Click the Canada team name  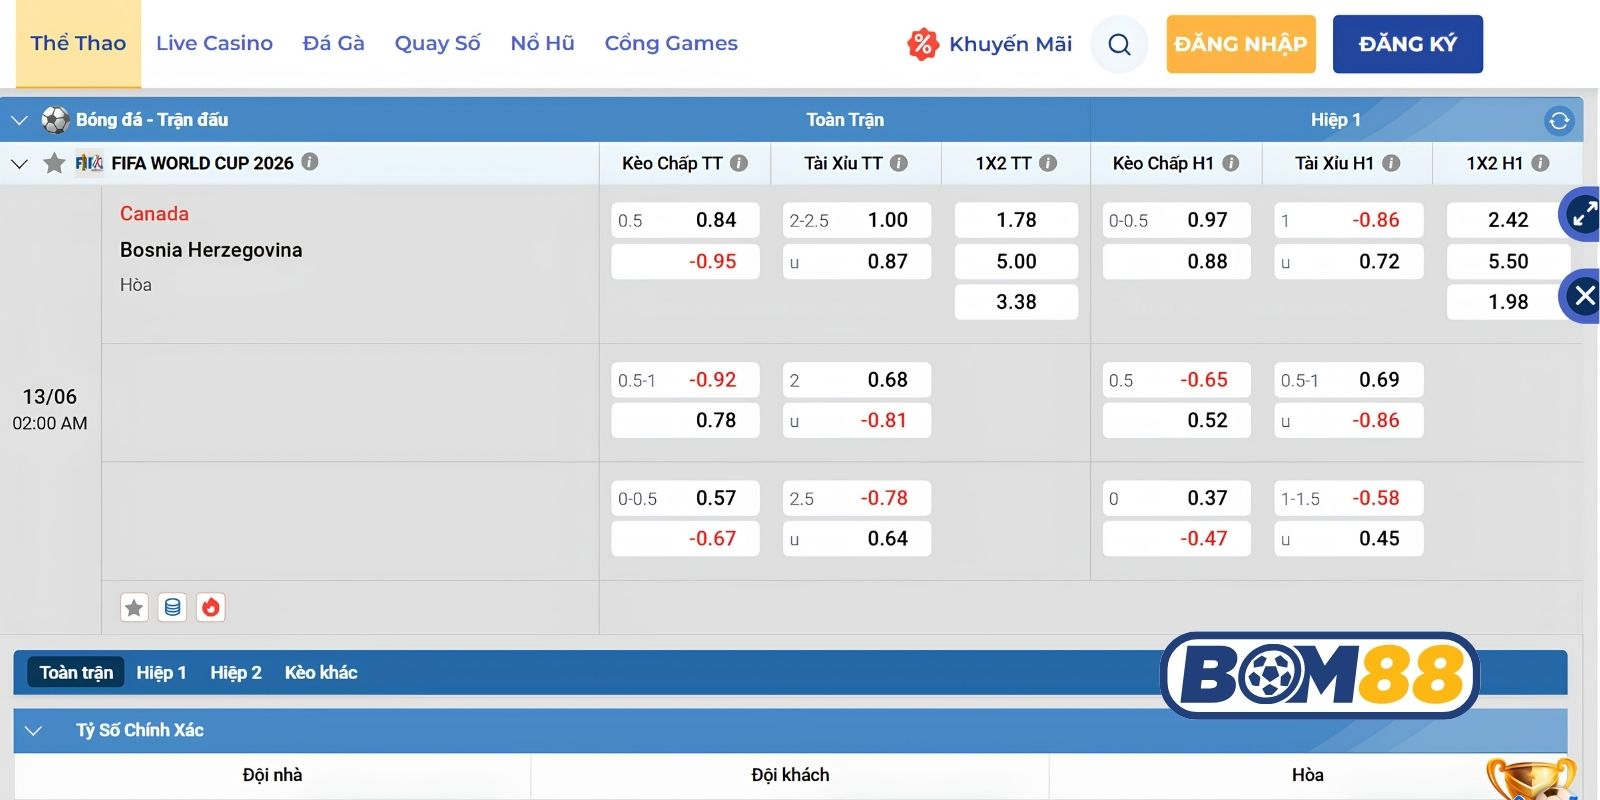pos(154,214)
